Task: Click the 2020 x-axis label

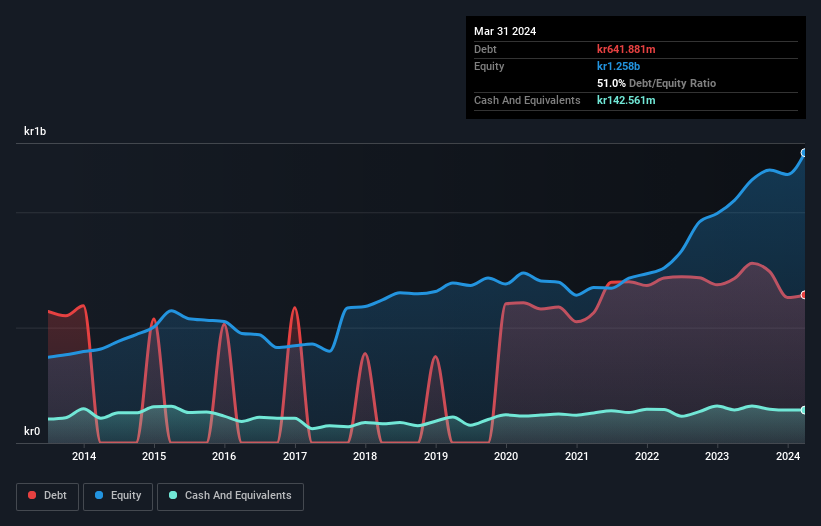Action: [x=506, y=456]
